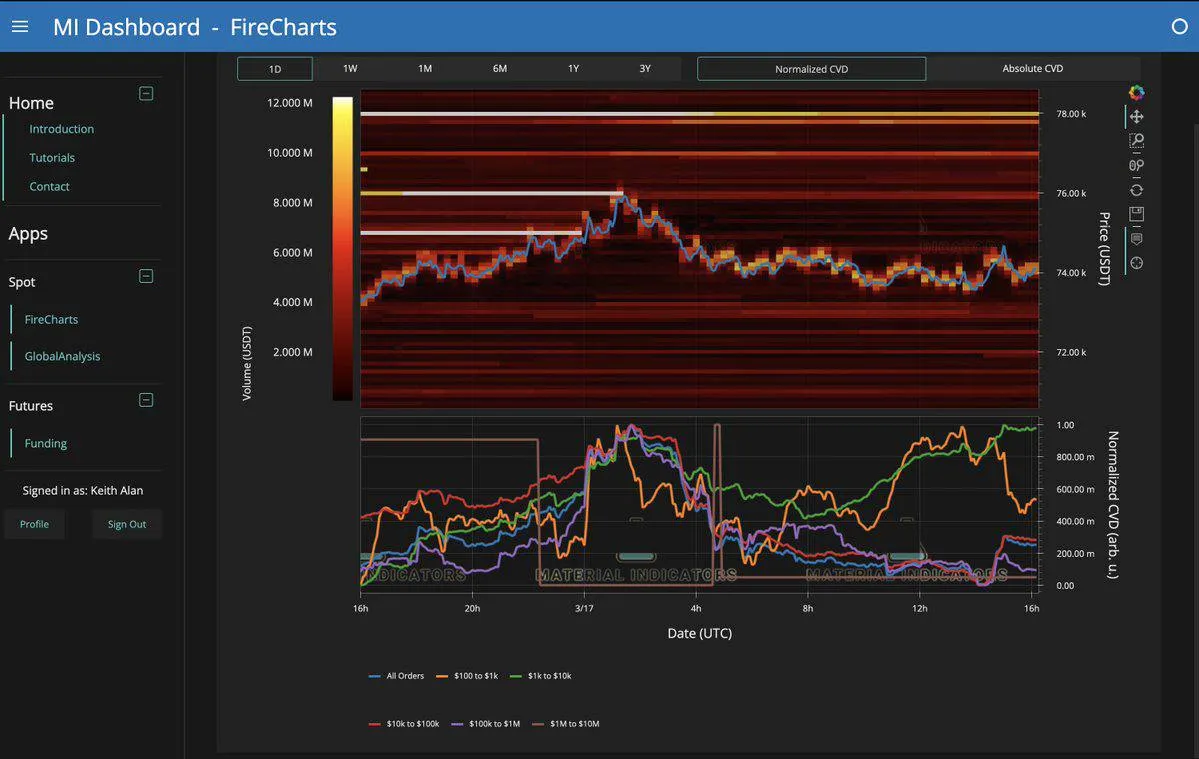Open the GlobalAnalysis link
Viewport: 1199px width, 759px height.
(x=62, y=356)
